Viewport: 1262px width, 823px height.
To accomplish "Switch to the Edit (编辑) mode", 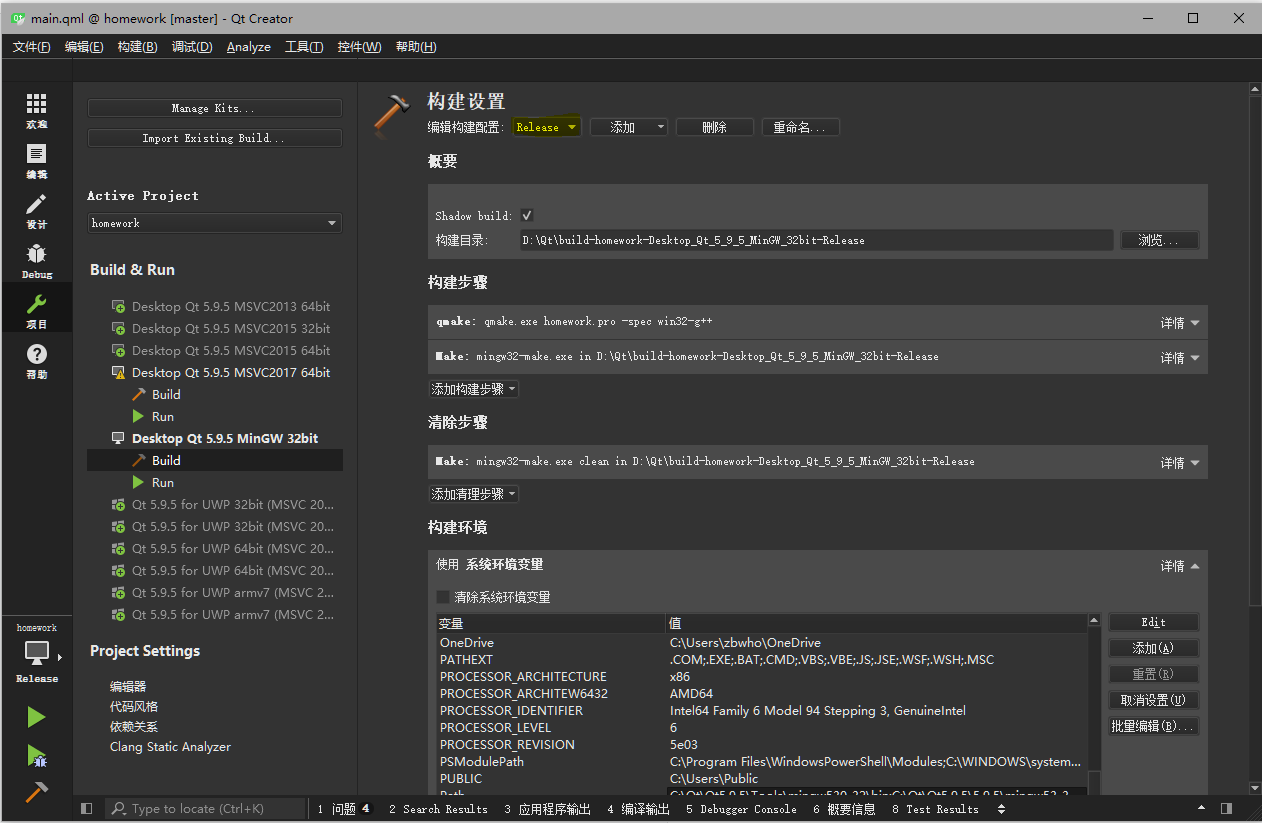I will point(36,160).
